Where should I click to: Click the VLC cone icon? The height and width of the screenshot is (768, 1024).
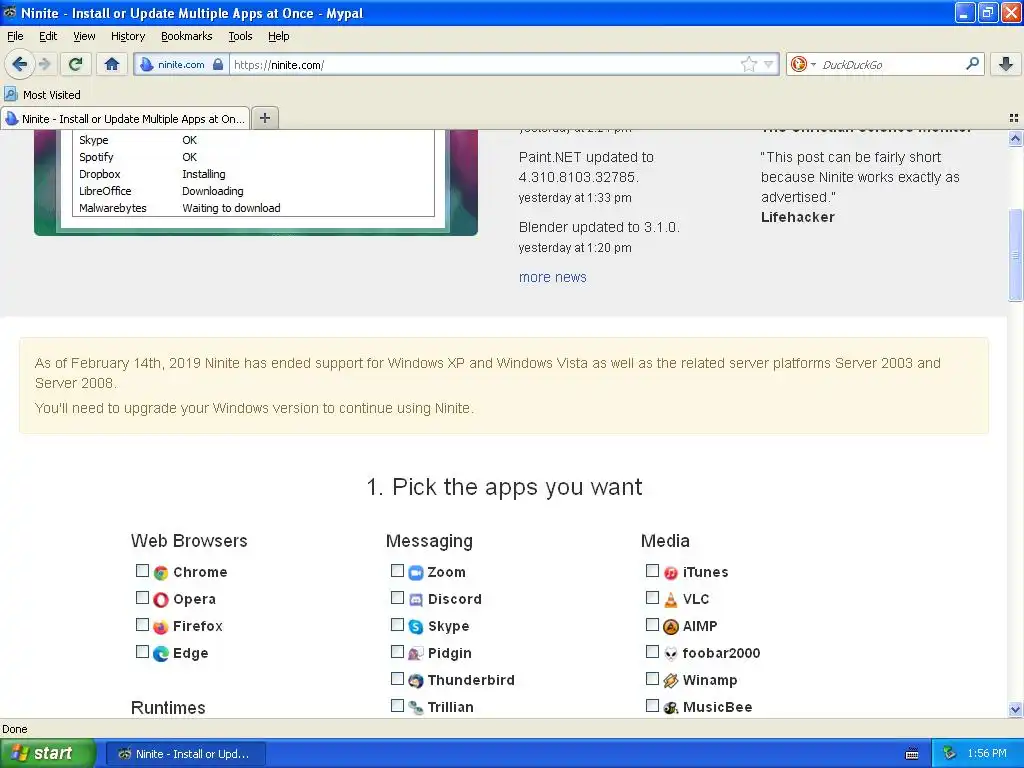click(x=671, y=600)
